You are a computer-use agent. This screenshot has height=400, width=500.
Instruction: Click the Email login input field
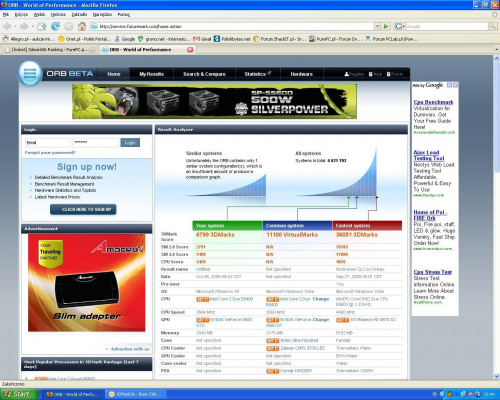(48, 143)
